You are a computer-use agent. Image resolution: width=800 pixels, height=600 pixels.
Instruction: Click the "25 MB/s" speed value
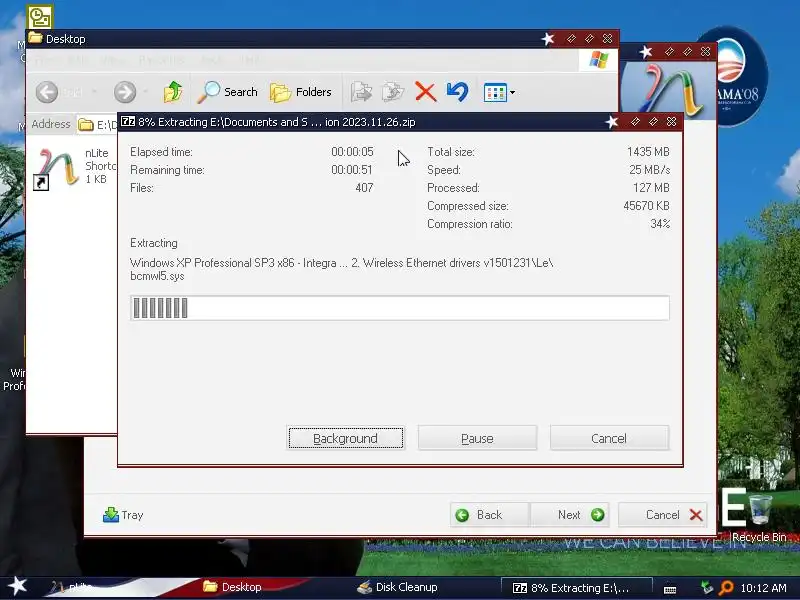click(649, 170)
